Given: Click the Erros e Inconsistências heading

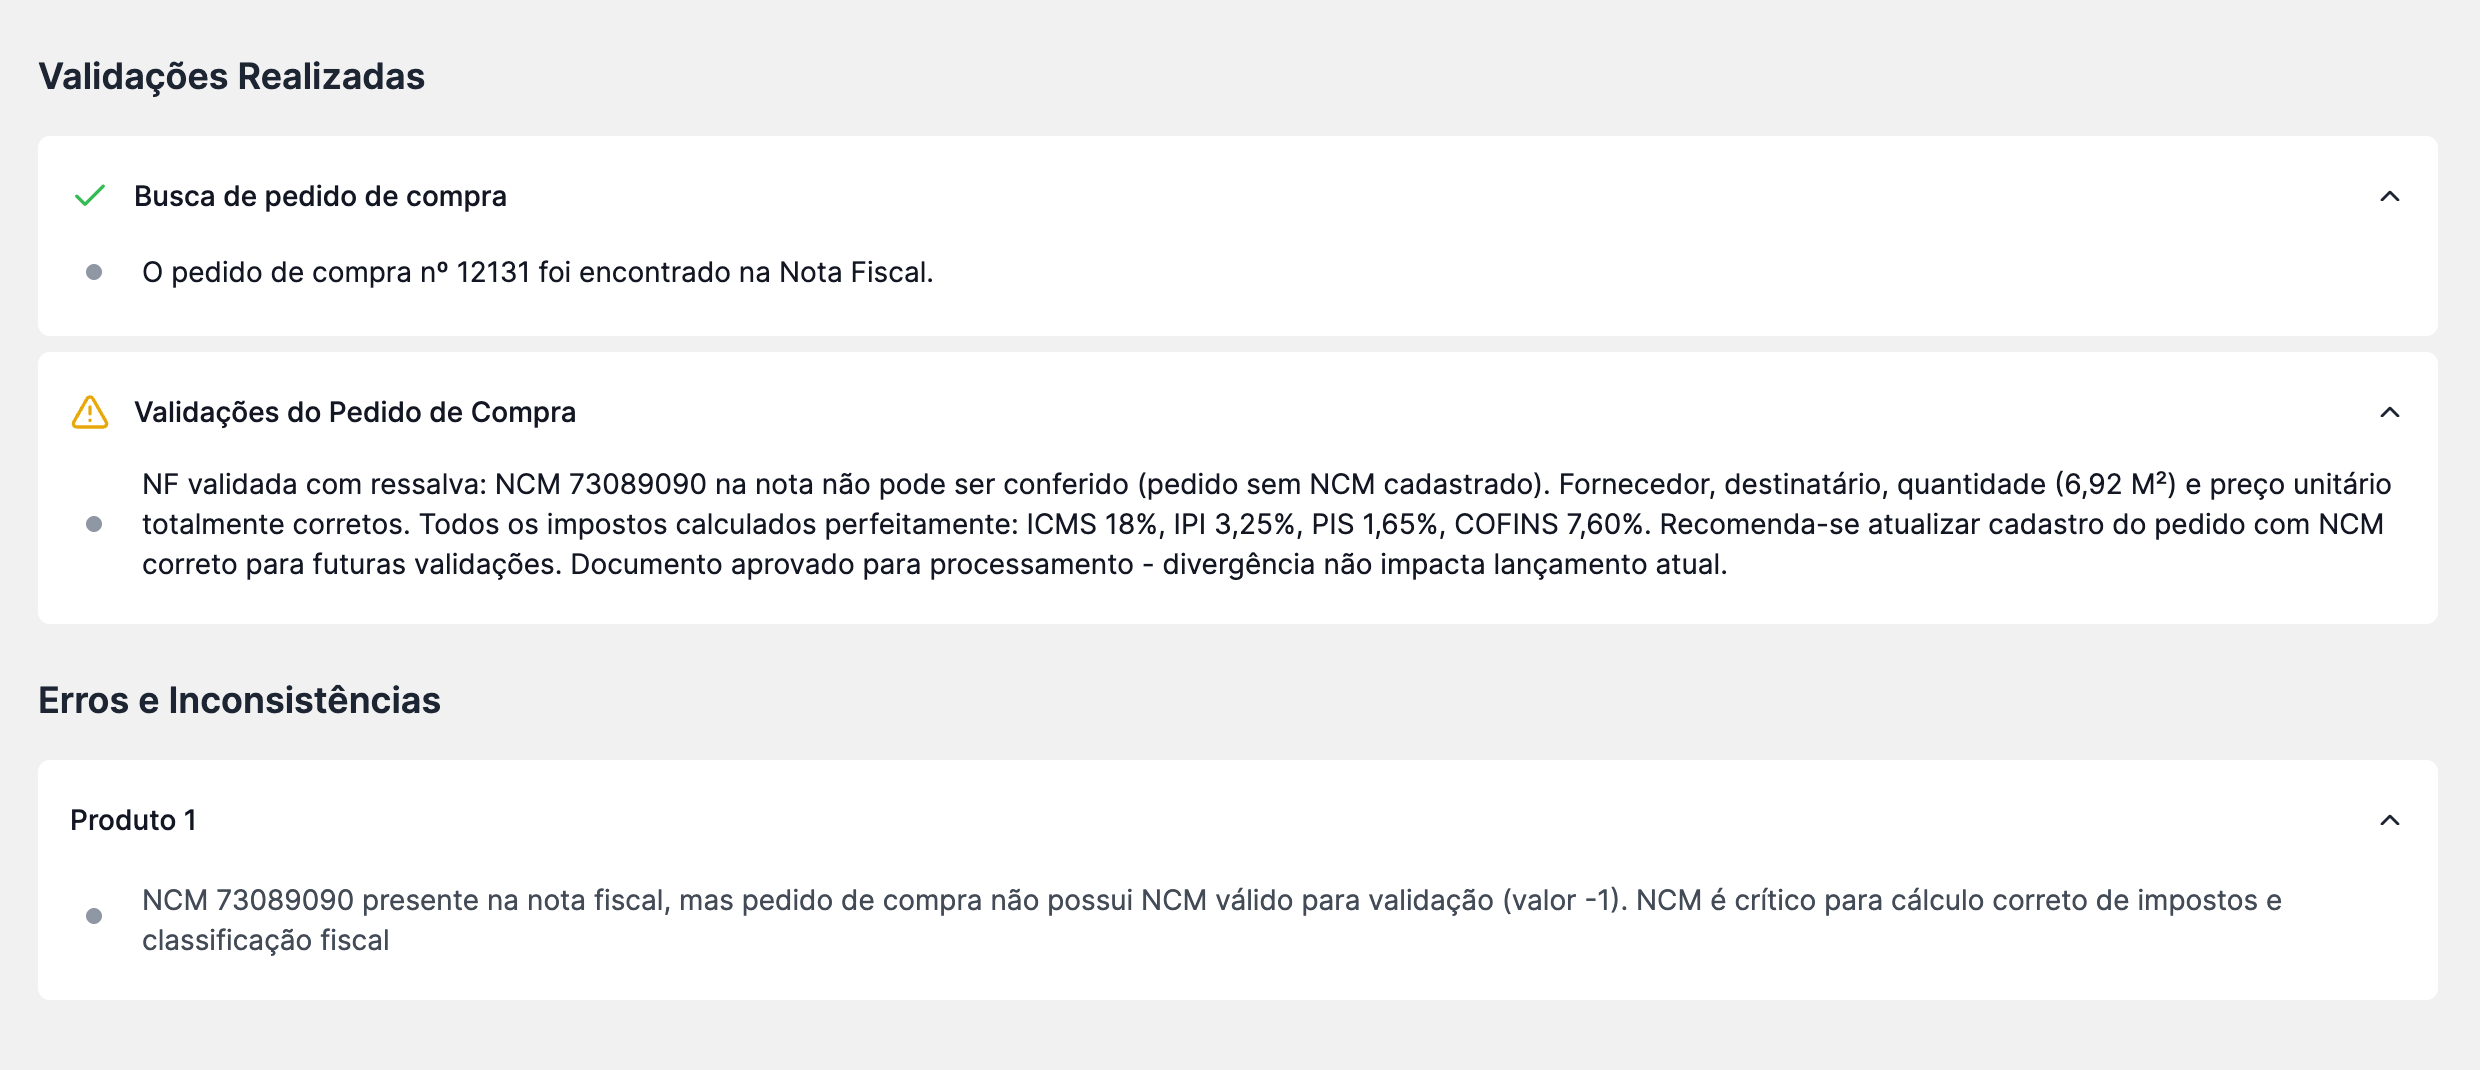Looking at the screenshot, I should coord(239,700).
